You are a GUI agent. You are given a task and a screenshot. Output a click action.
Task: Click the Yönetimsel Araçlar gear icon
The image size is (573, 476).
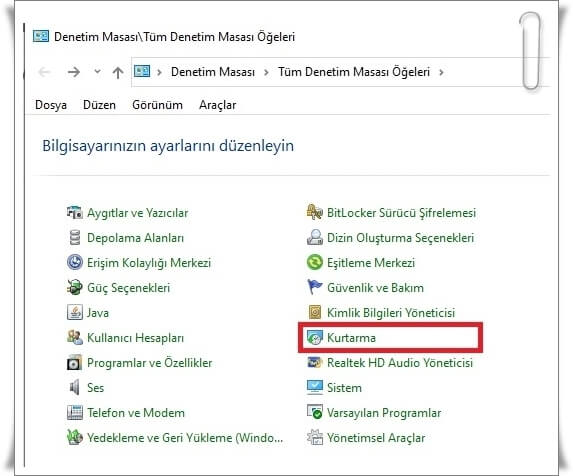(315, 438)
